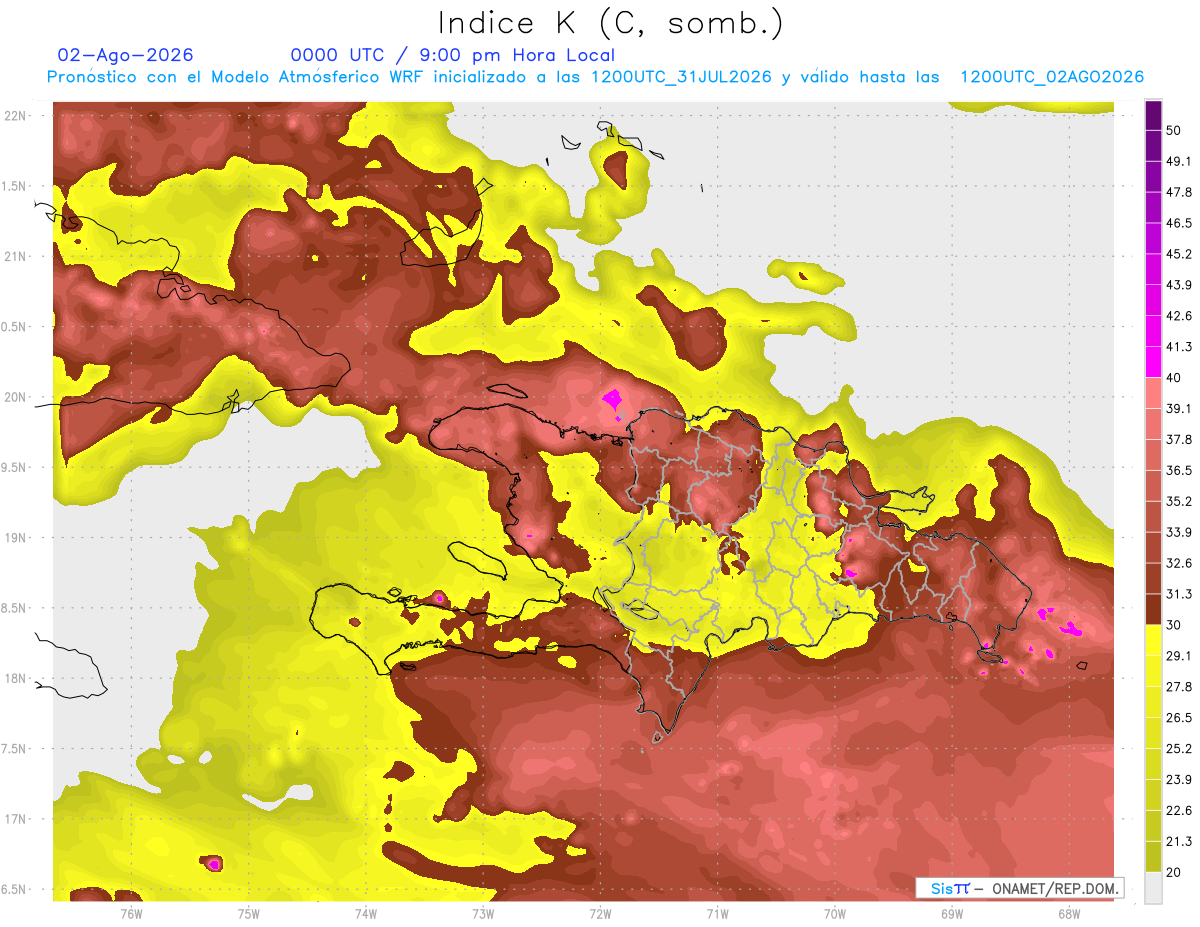Click the gray colorbar segment below 20

coord(1153,887)
